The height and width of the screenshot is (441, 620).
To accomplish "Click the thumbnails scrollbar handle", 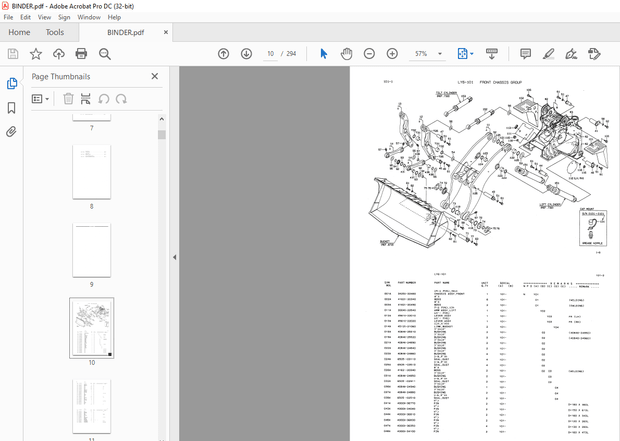I will (161, 134).
